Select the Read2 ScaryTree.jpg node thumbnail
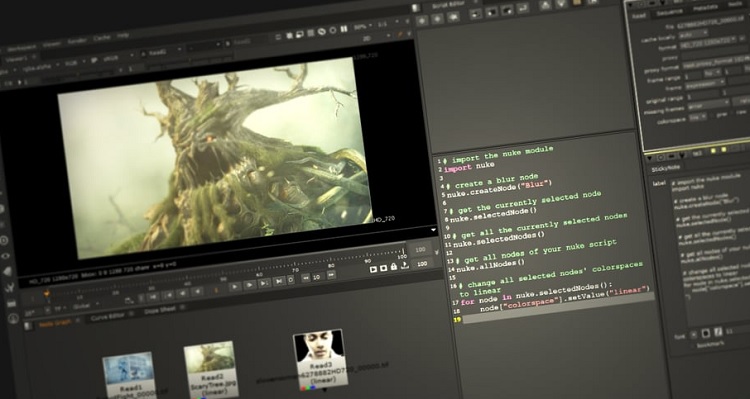Screen dimensions: 750x399 (211, 368)
